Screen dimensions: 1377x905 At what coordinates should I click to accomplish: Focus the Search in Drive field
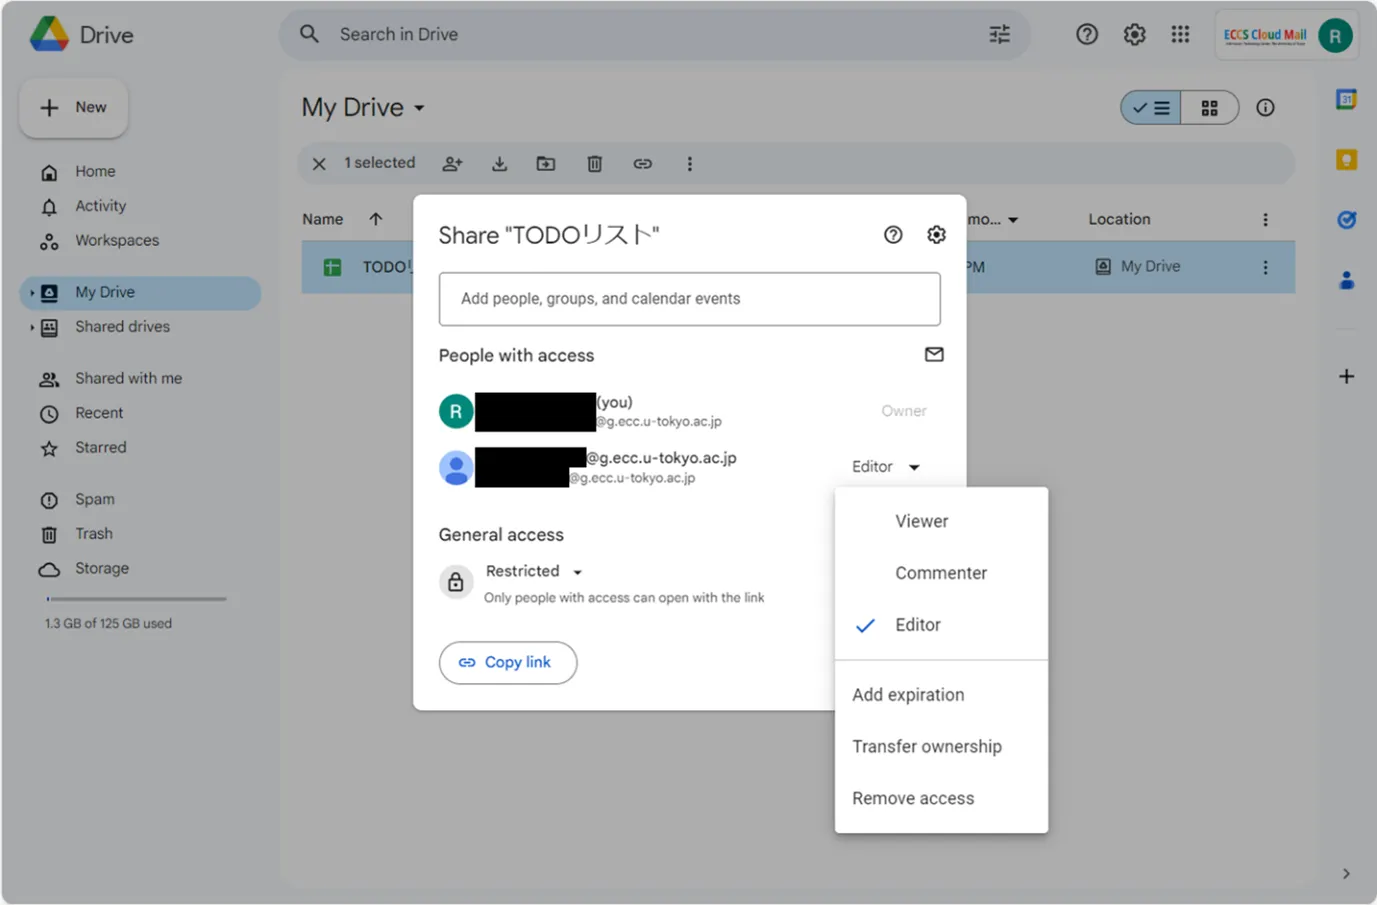pyautogui.click(x=654, y=34)
